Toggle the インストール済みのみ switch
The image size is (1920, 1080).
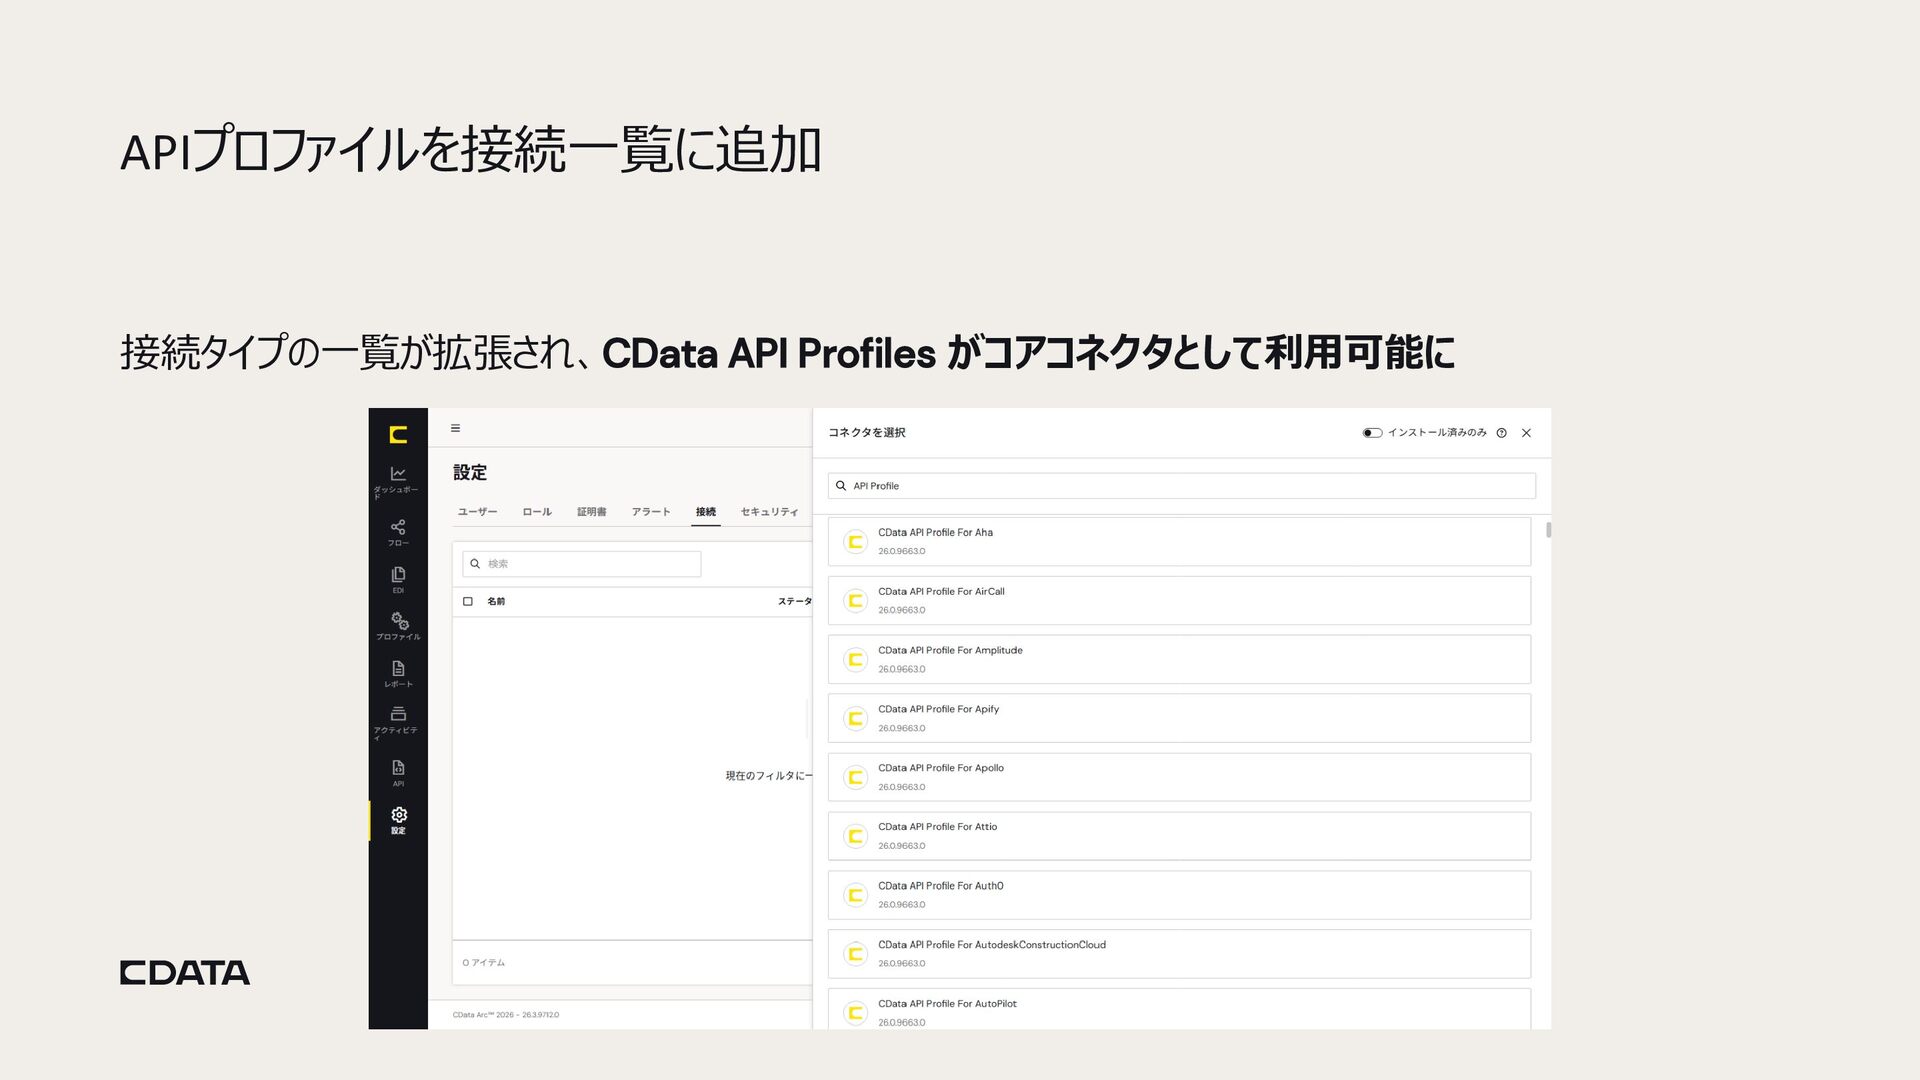click(x=1372, y=433)
